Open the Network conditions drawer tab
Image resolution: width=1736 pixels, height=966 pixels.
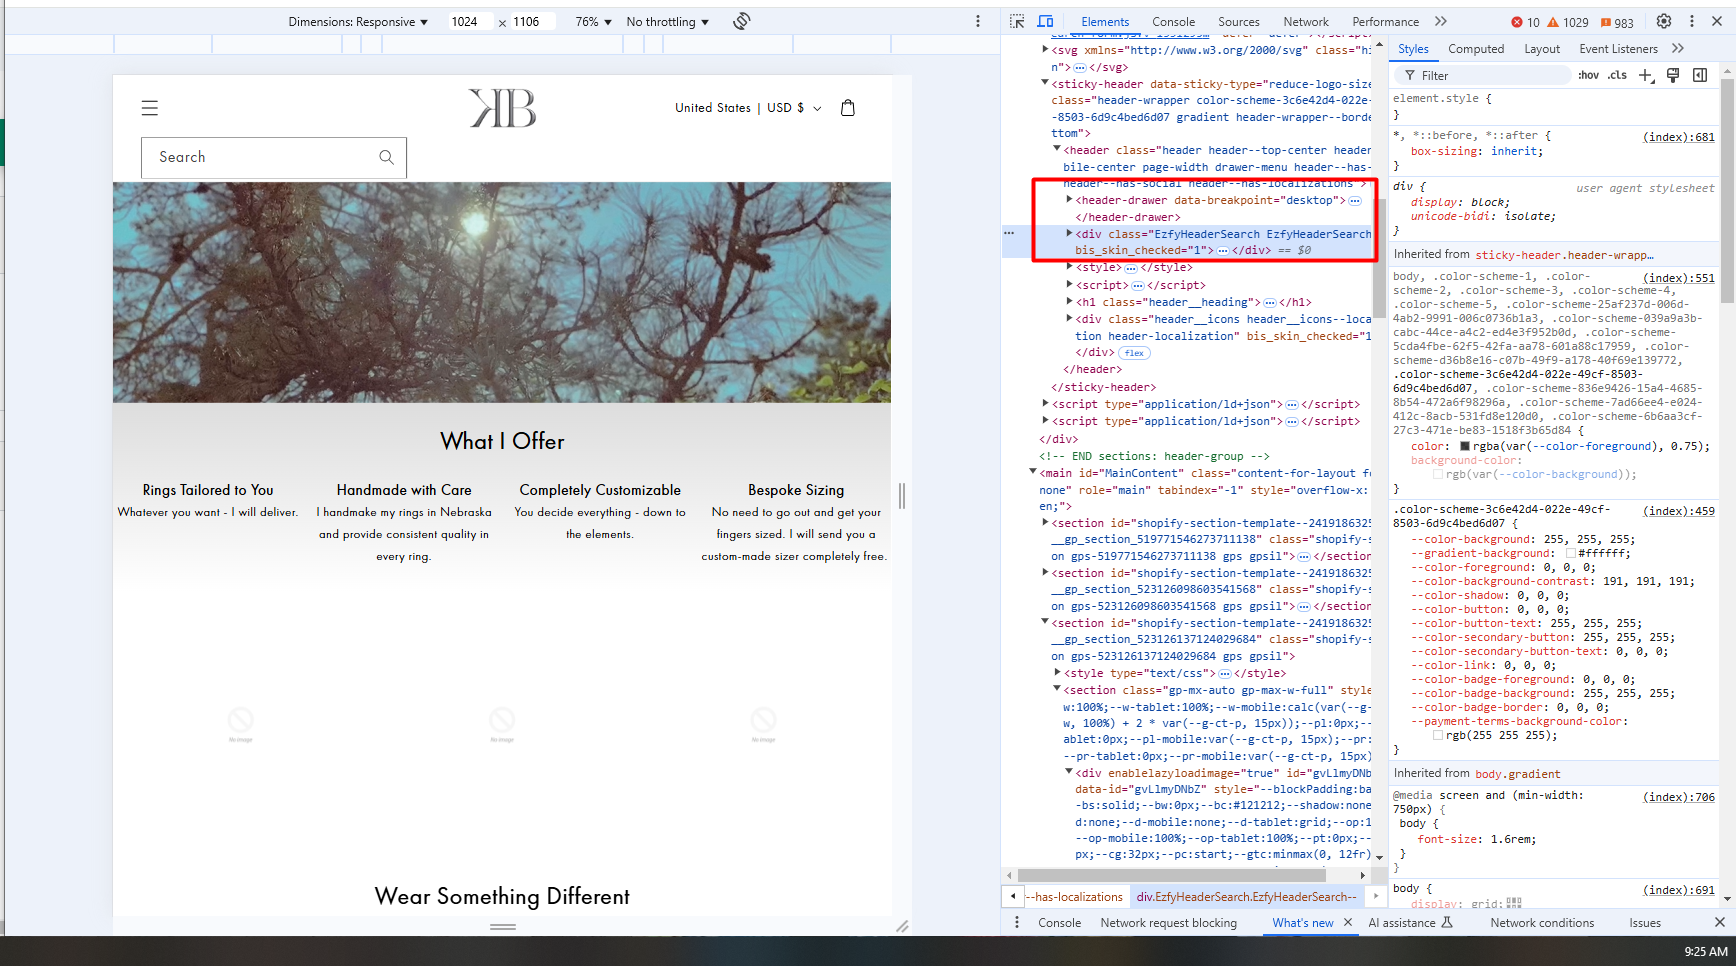coord(1542,923)
